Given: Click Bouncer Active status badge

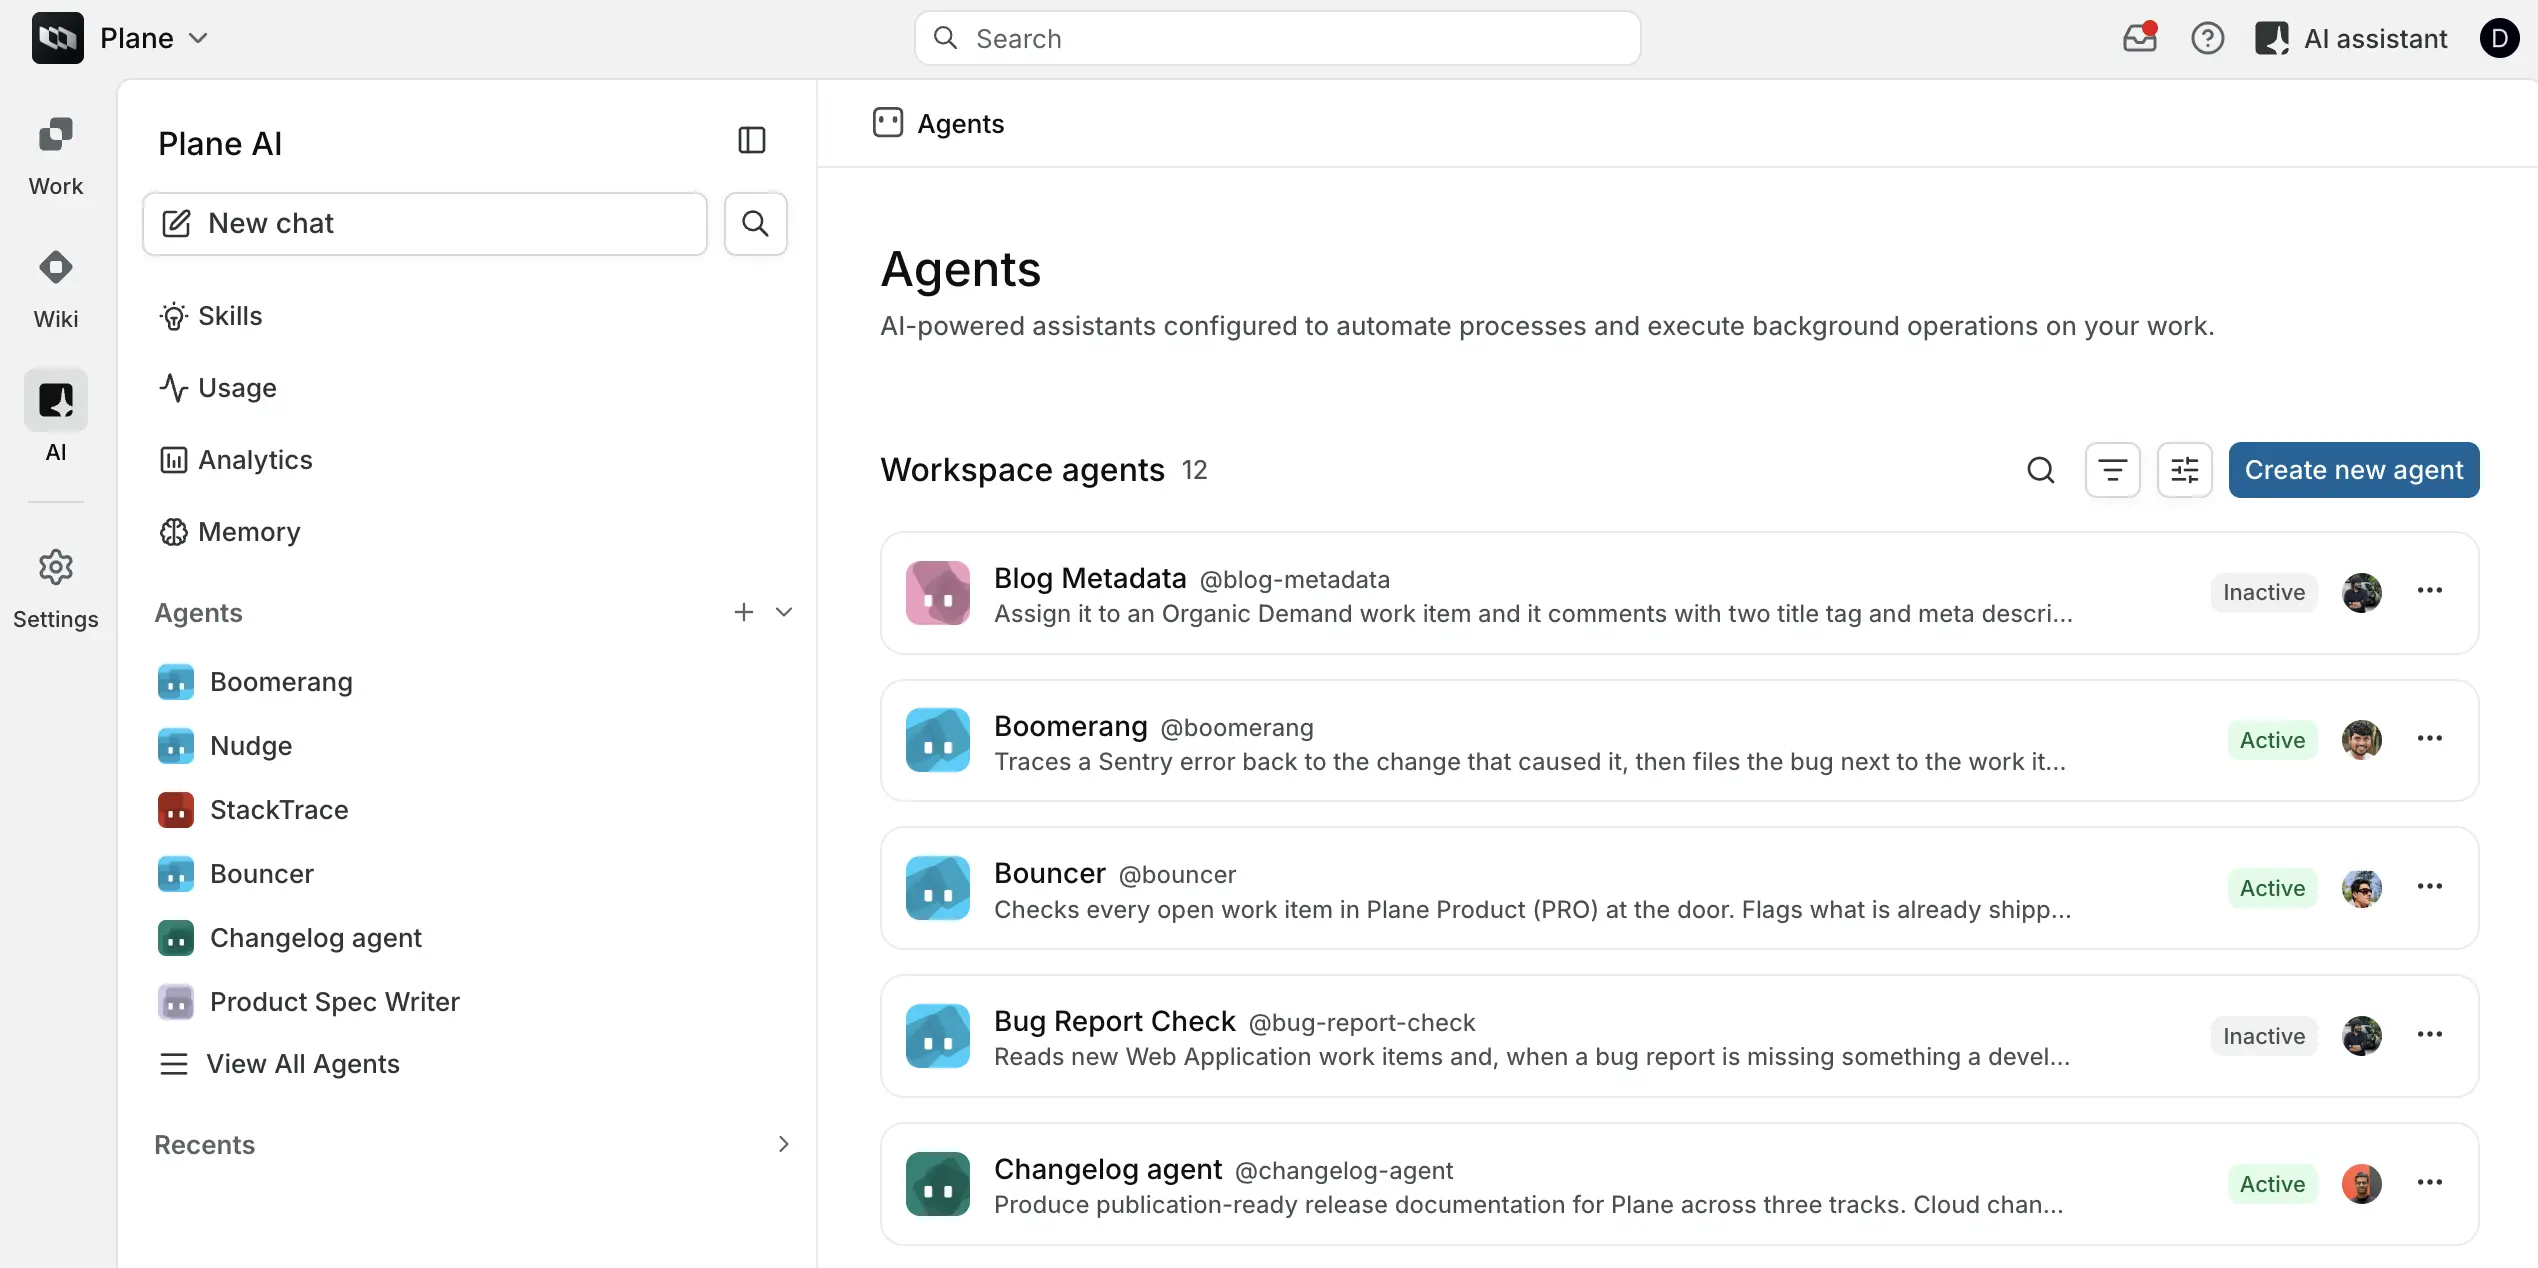Looking at the screenshot, I should pos(2272,889).
